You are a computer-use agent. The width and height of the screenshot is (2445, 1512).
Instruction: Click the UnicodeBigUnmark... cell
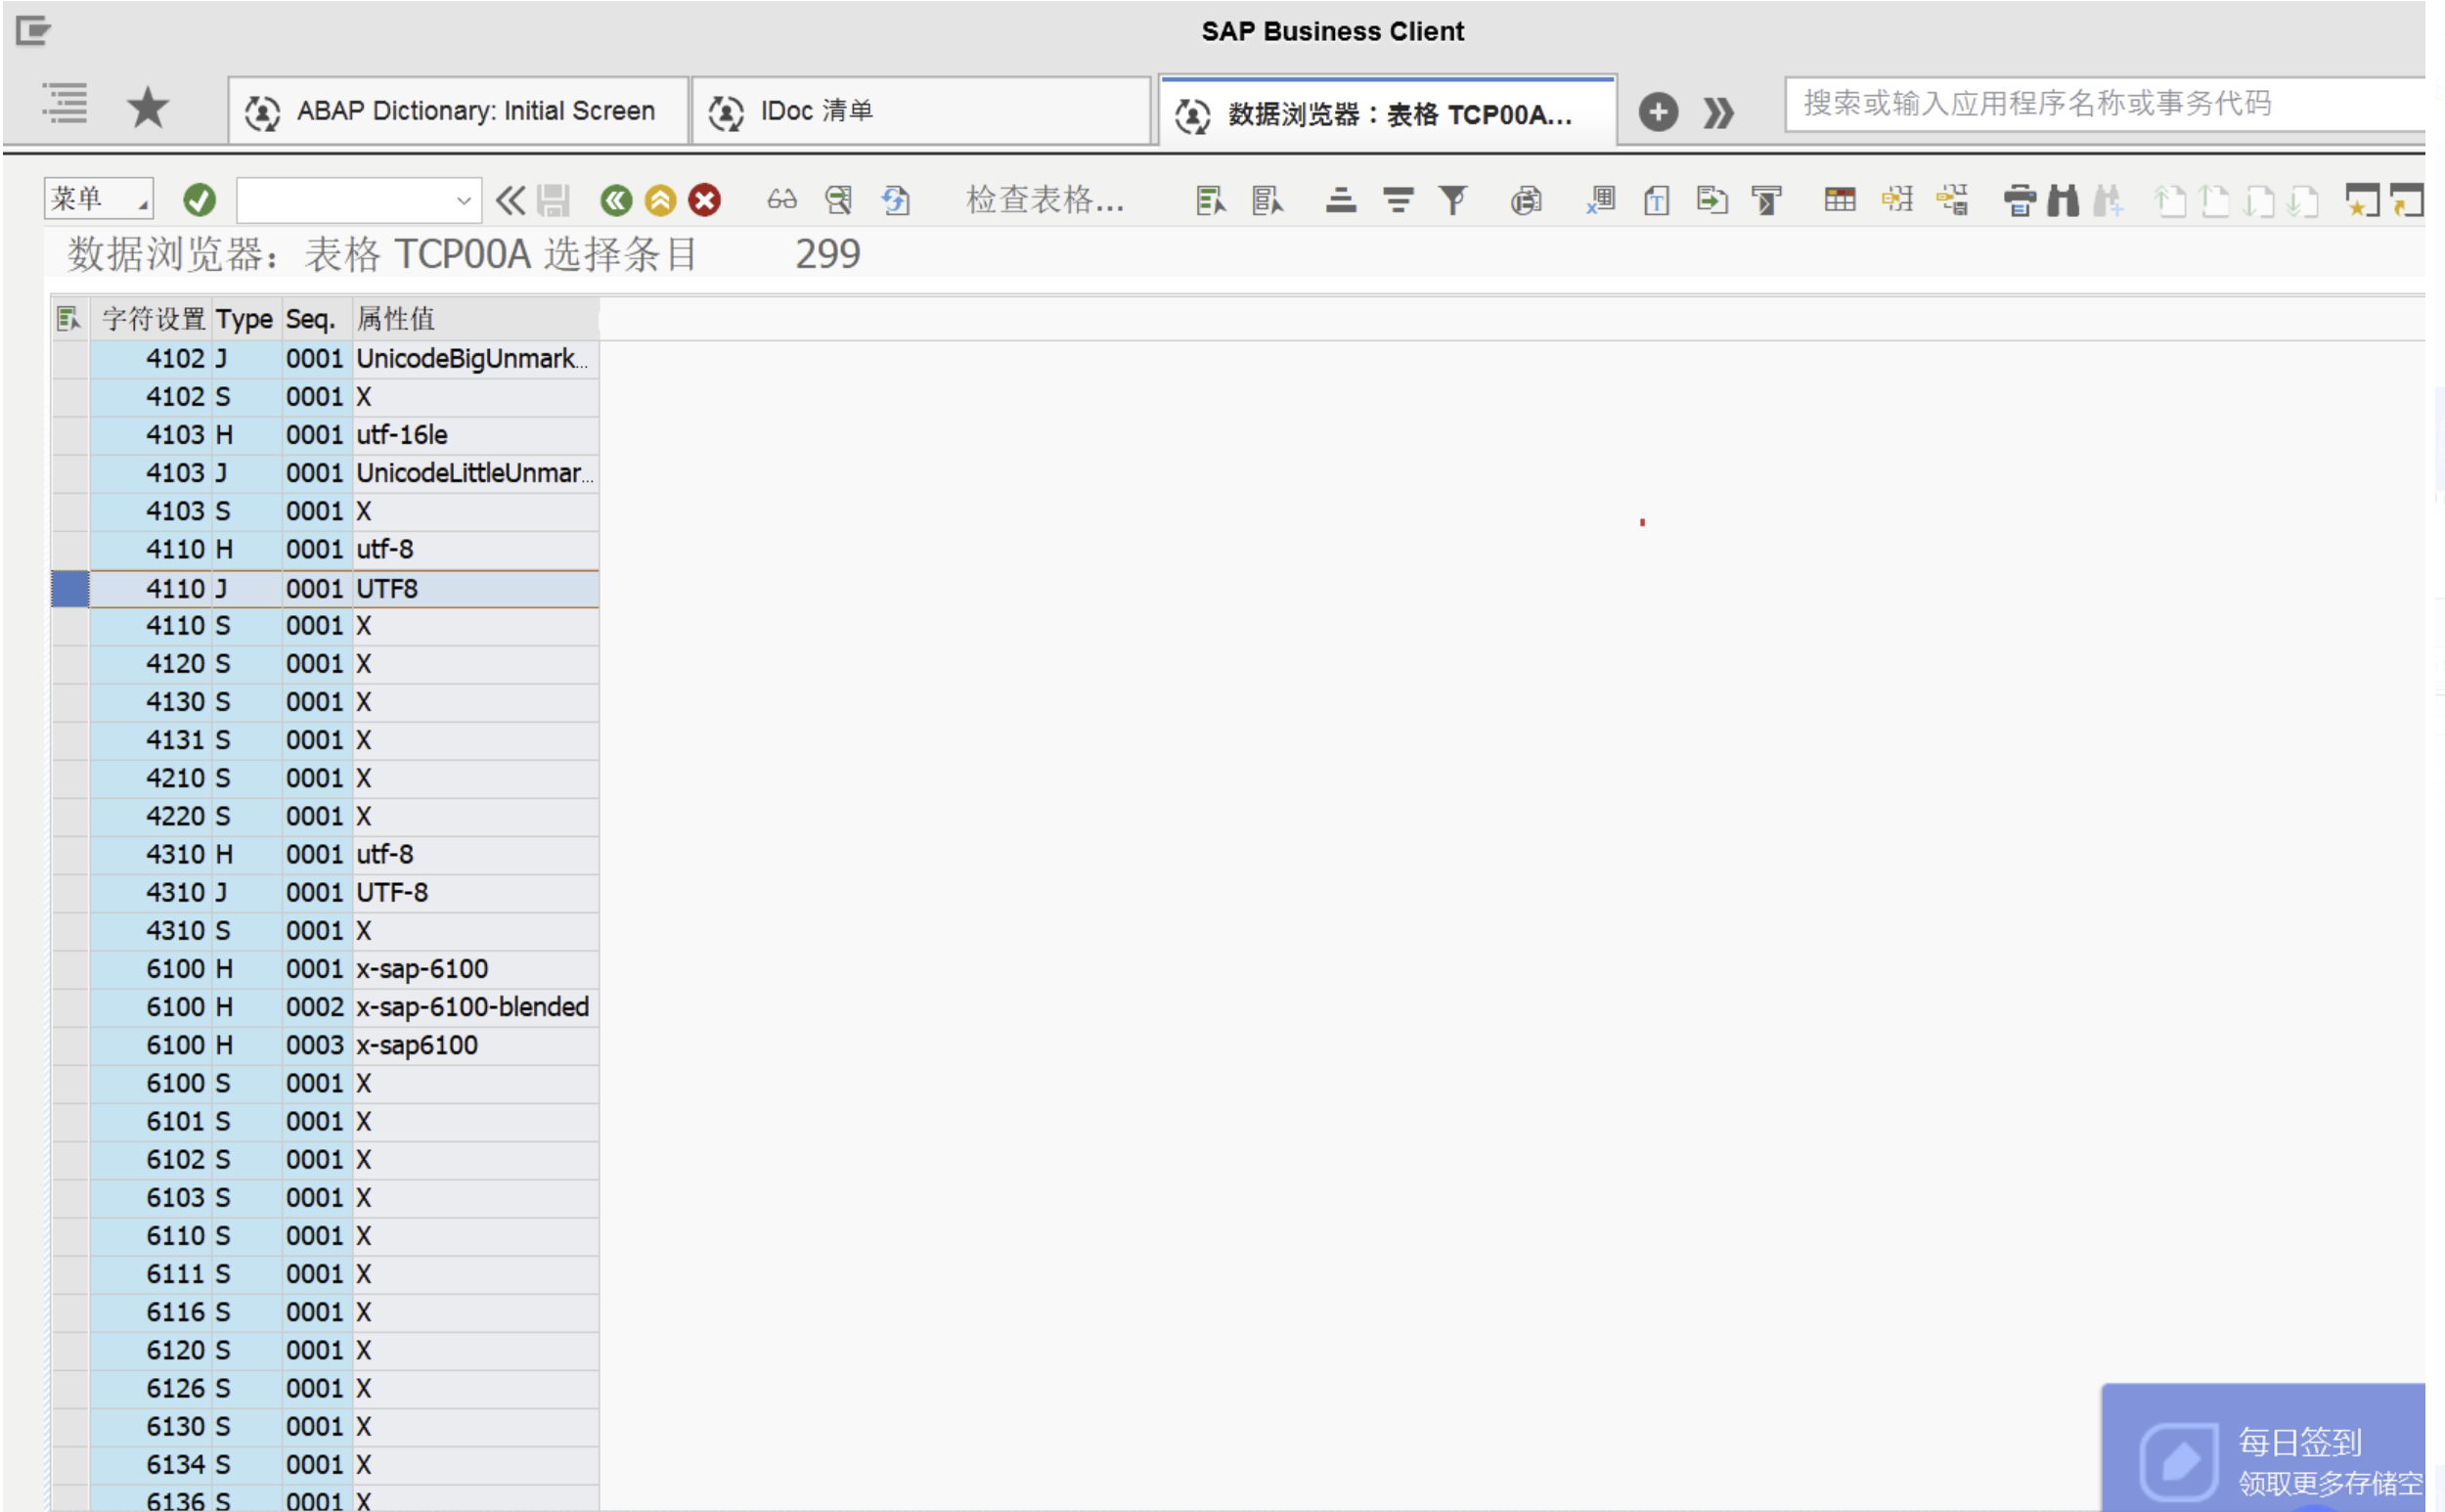(x=475, y=359)
